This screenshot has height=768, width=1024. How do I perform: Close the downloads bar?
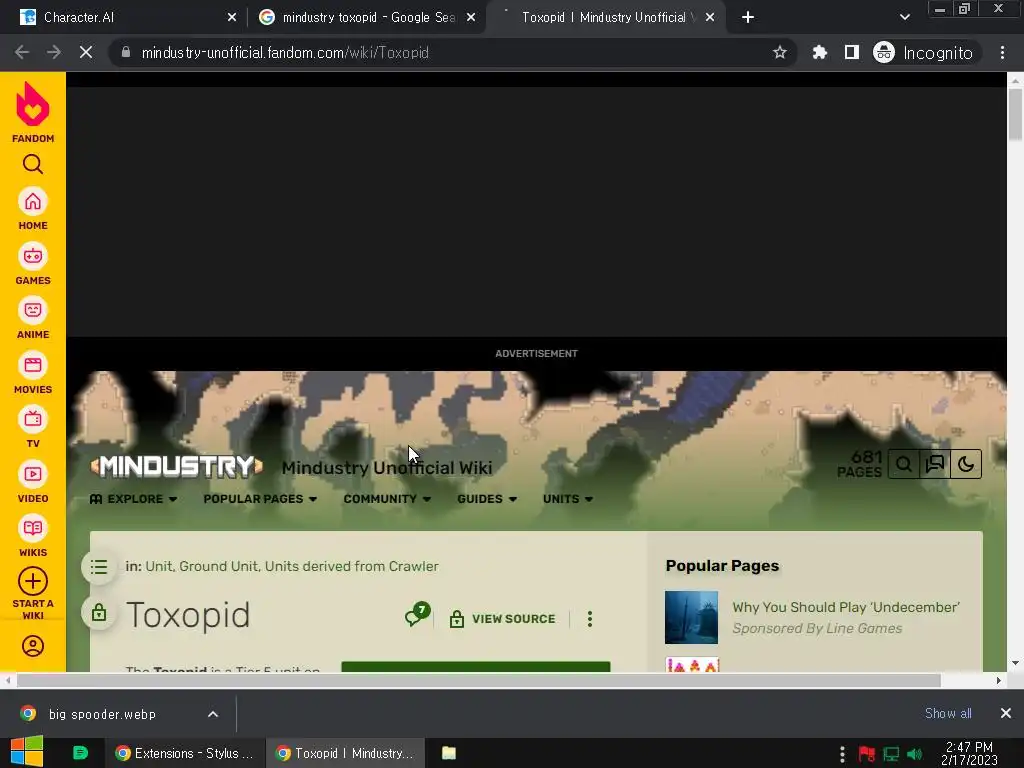tap(1006, 713)
